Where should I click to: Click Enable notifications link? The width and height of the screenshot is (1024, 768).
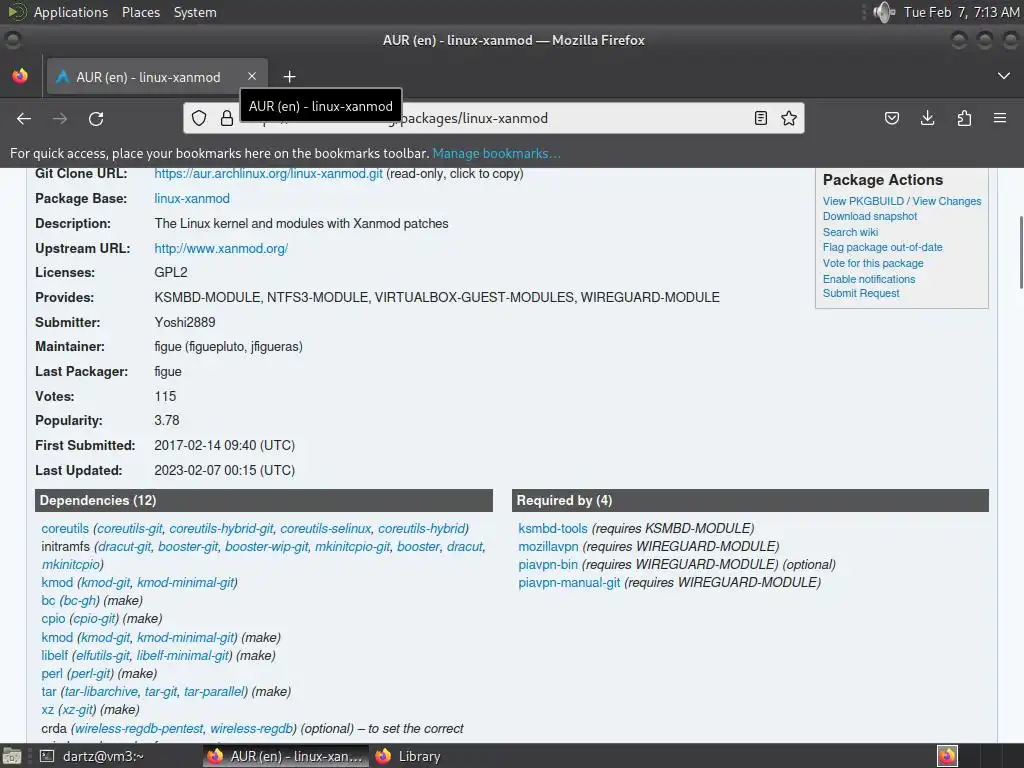tap(869, 279)
